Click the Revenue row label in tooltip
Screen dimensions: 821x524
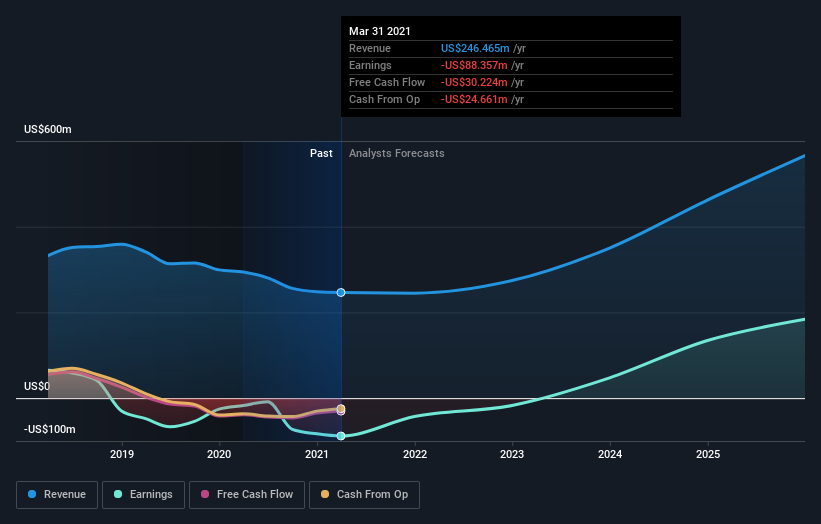(370, 48)
